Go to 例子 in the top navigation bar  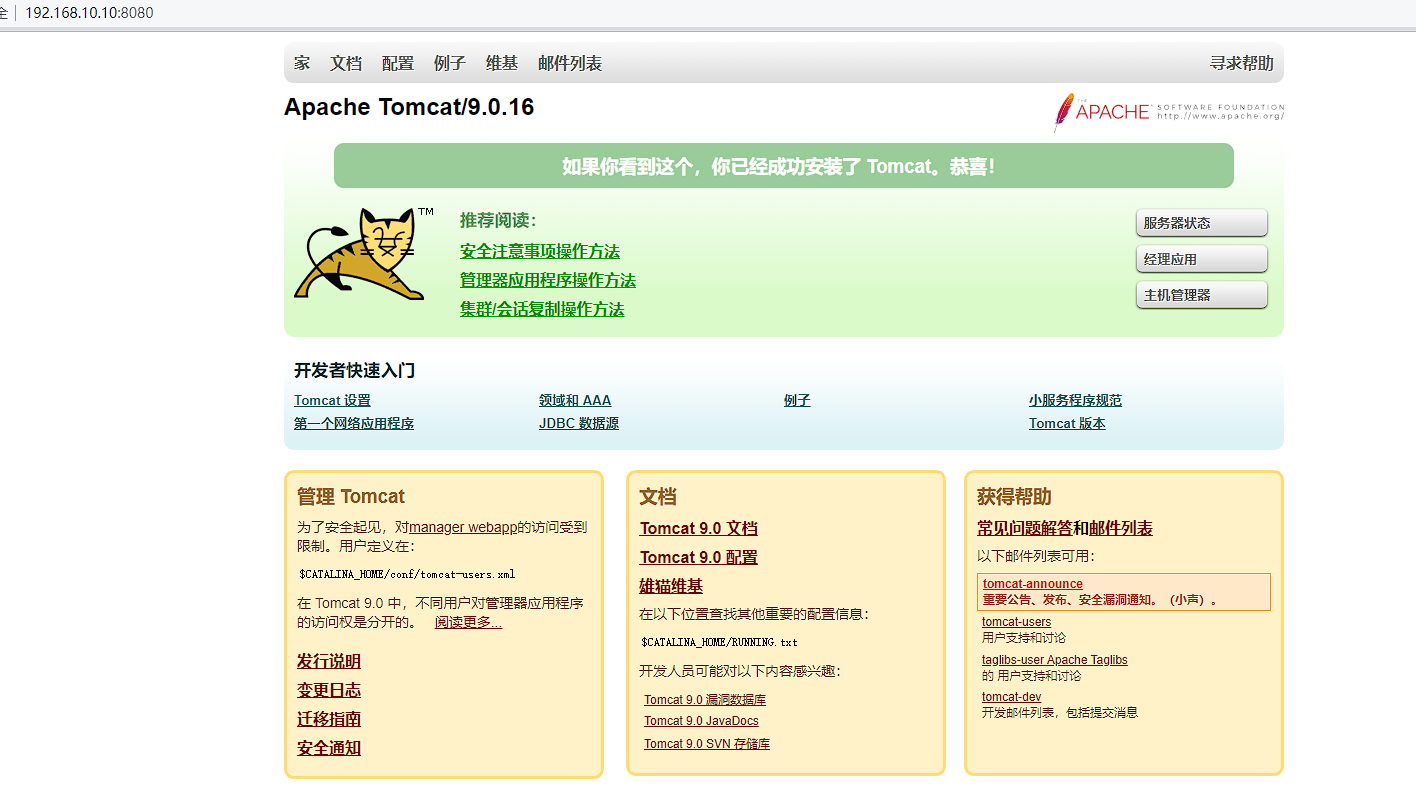[450, 63]
